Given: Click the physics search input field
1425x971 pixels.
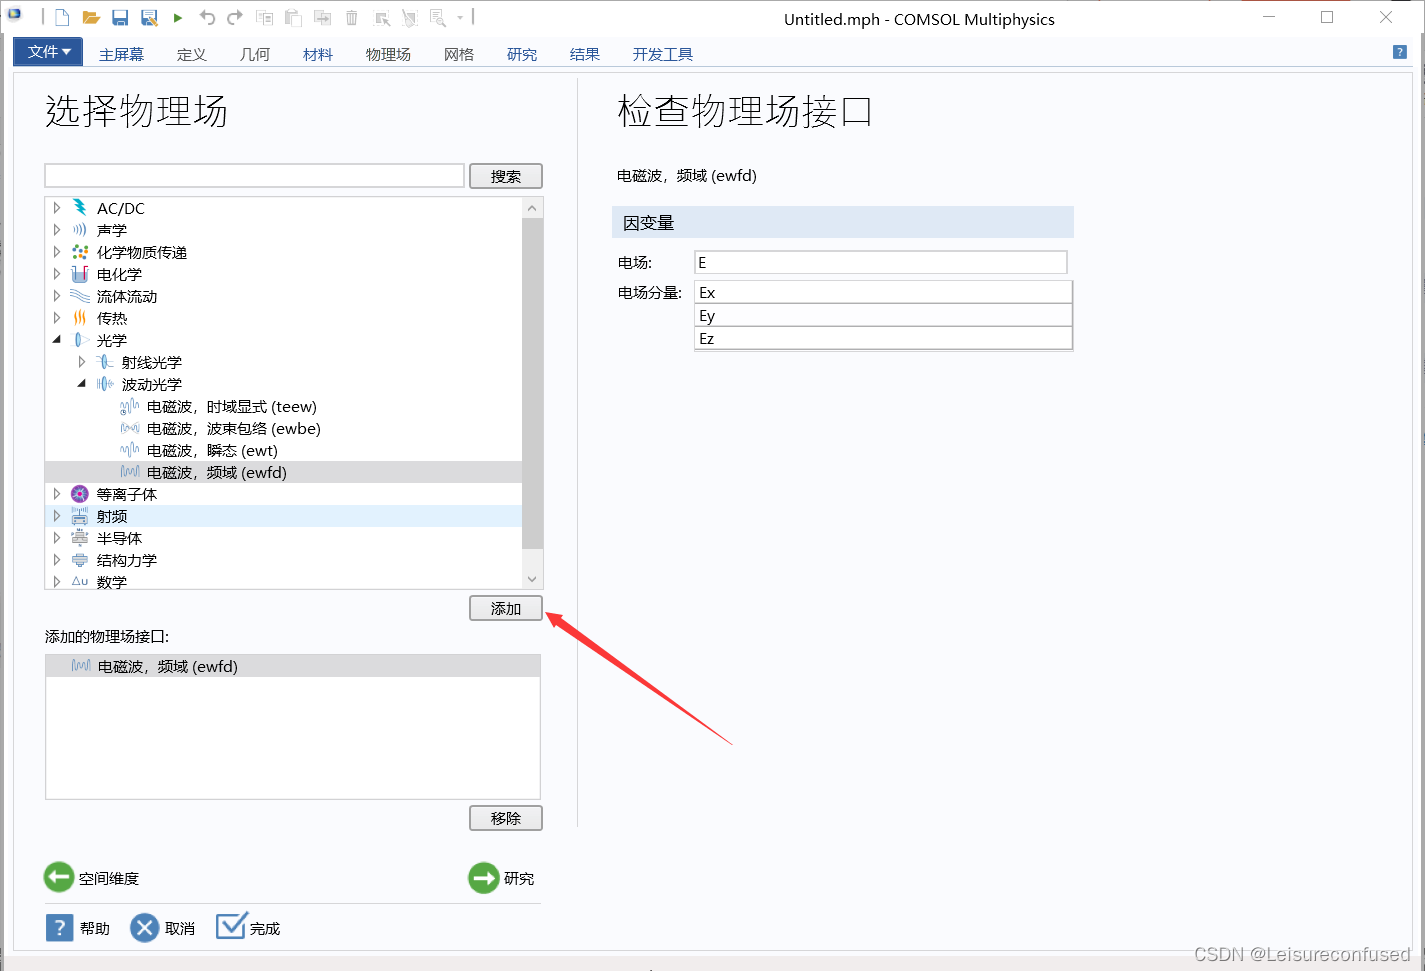Looking at the screenshot, I should (255, 176).
